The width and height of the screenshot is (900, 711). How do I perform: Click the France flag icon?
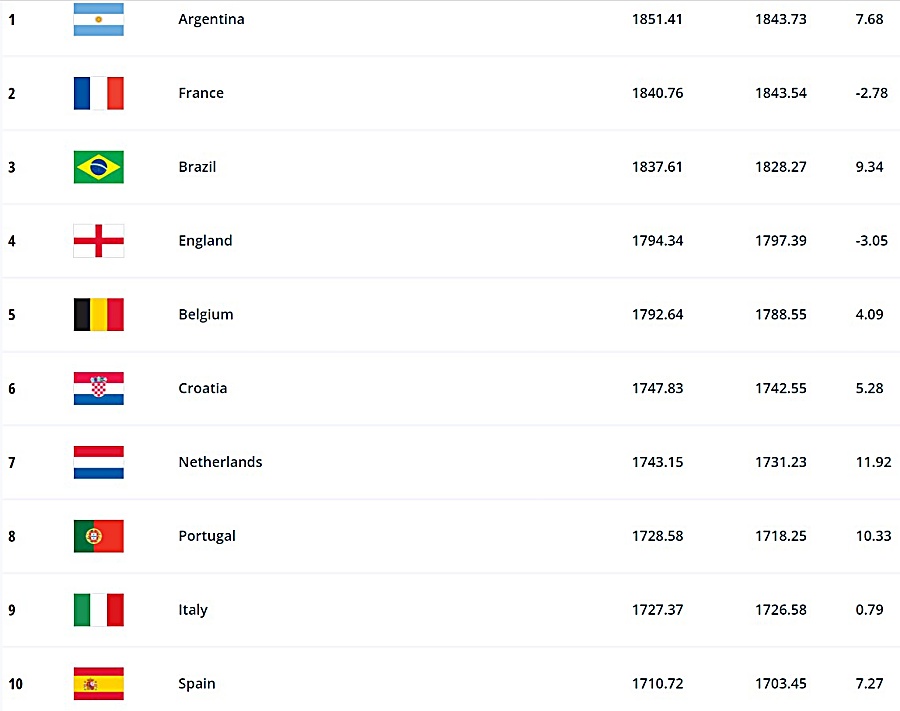point(99,93)
